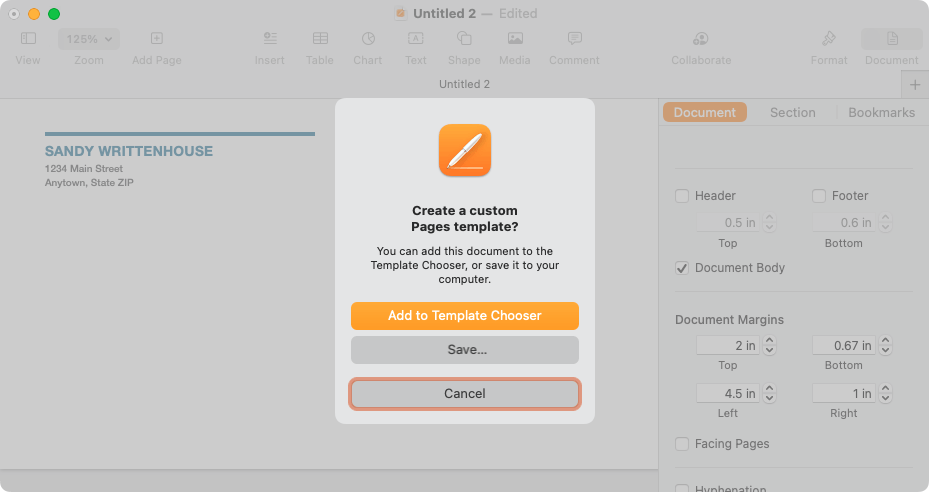
Task: Click the Header top distance stepper
Action: click(x=770, y=222)
